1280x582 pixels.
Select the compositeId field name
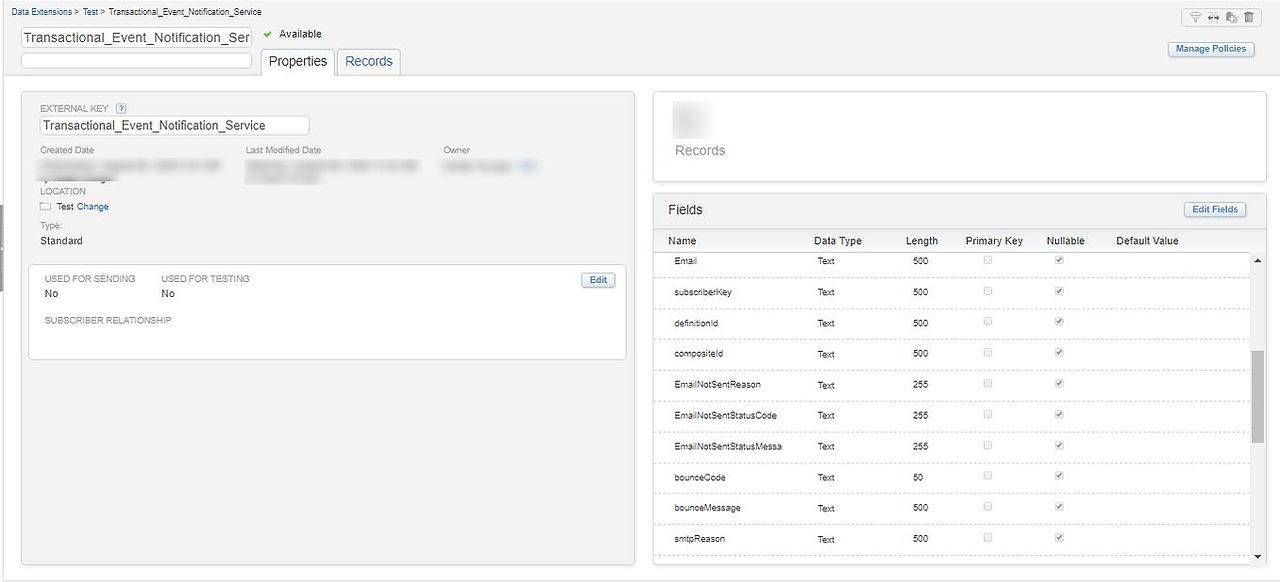pyautogui.click(x=698, y=354)
